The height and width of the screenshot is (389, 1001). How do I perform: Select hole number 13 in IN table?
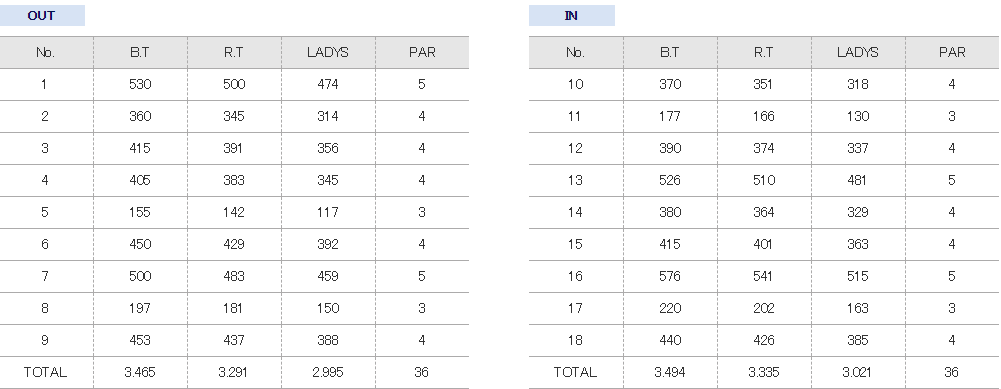[575, 180]
